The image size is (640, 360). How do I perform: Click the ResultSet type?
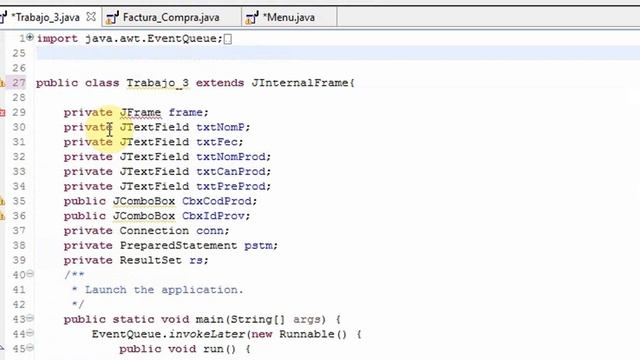(x=151, y=260)
